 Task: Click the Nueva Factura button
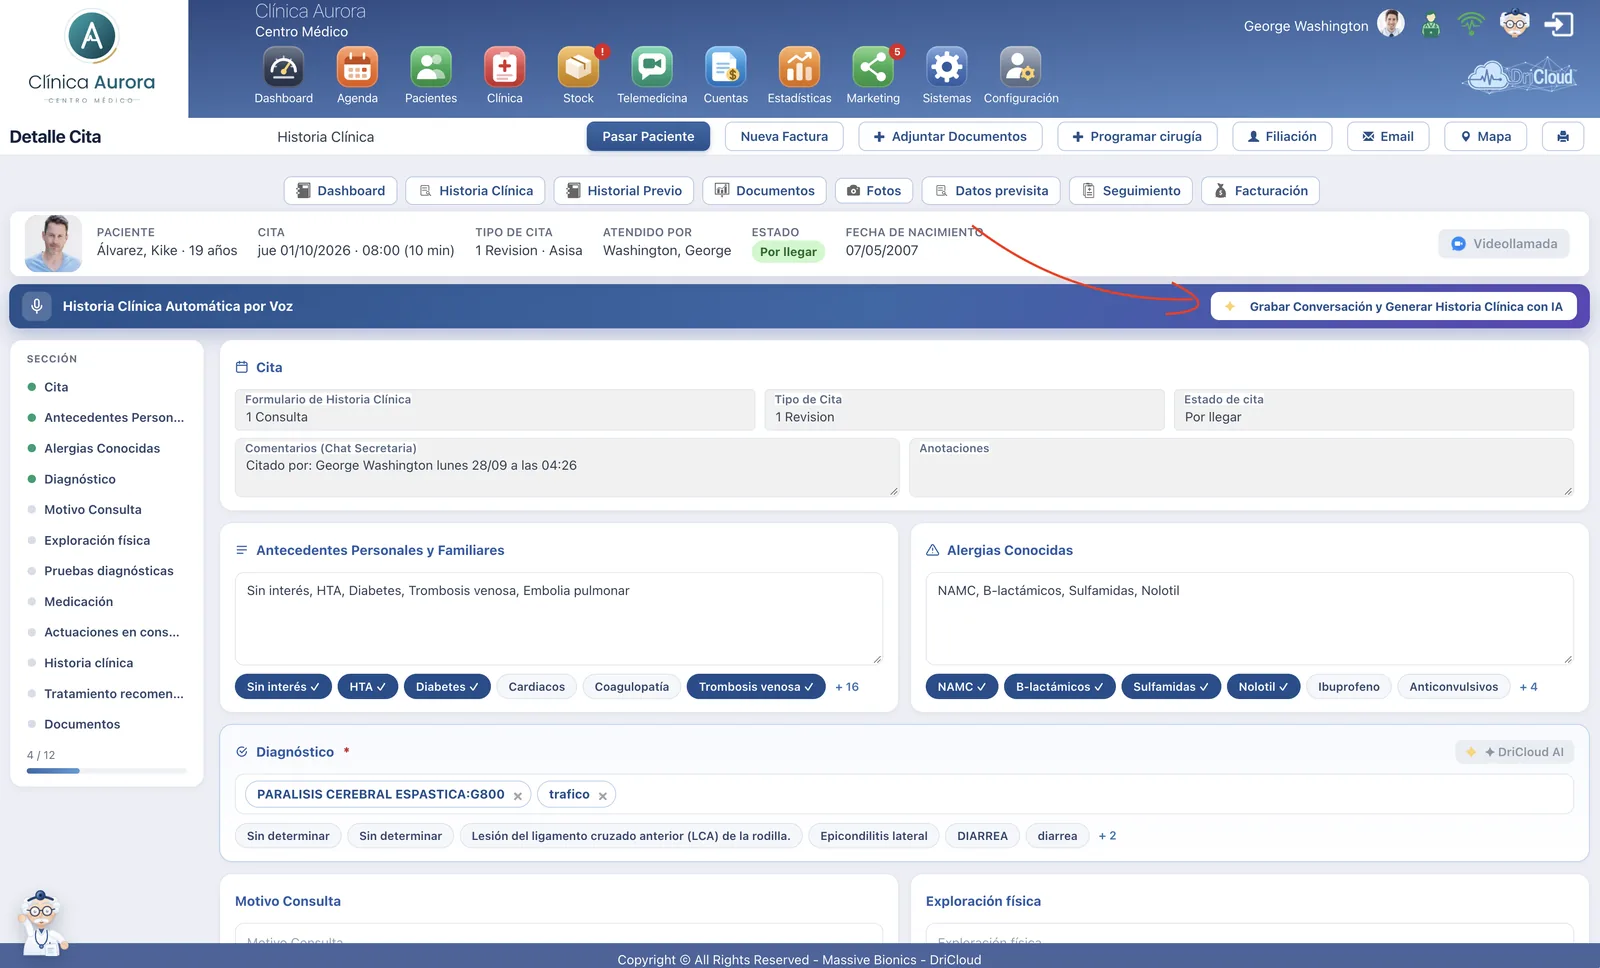click(784, 136)
